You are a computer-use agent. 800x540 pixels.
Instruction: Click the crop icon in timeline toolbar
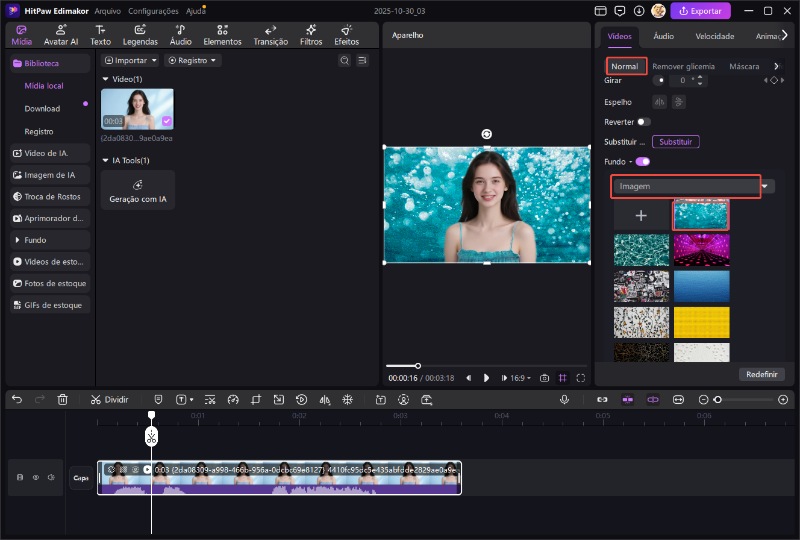256,400
